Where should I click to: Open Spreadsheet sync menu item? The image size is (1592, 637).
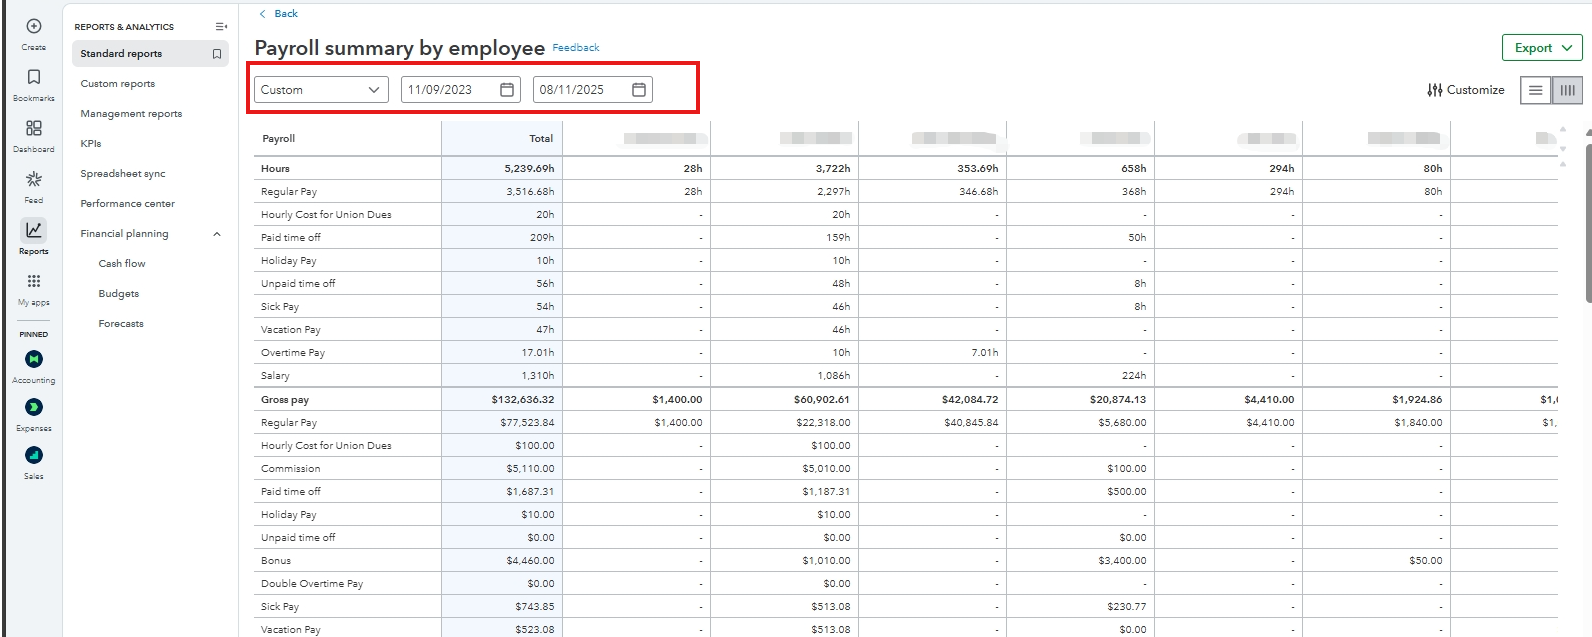pos(123,174)
